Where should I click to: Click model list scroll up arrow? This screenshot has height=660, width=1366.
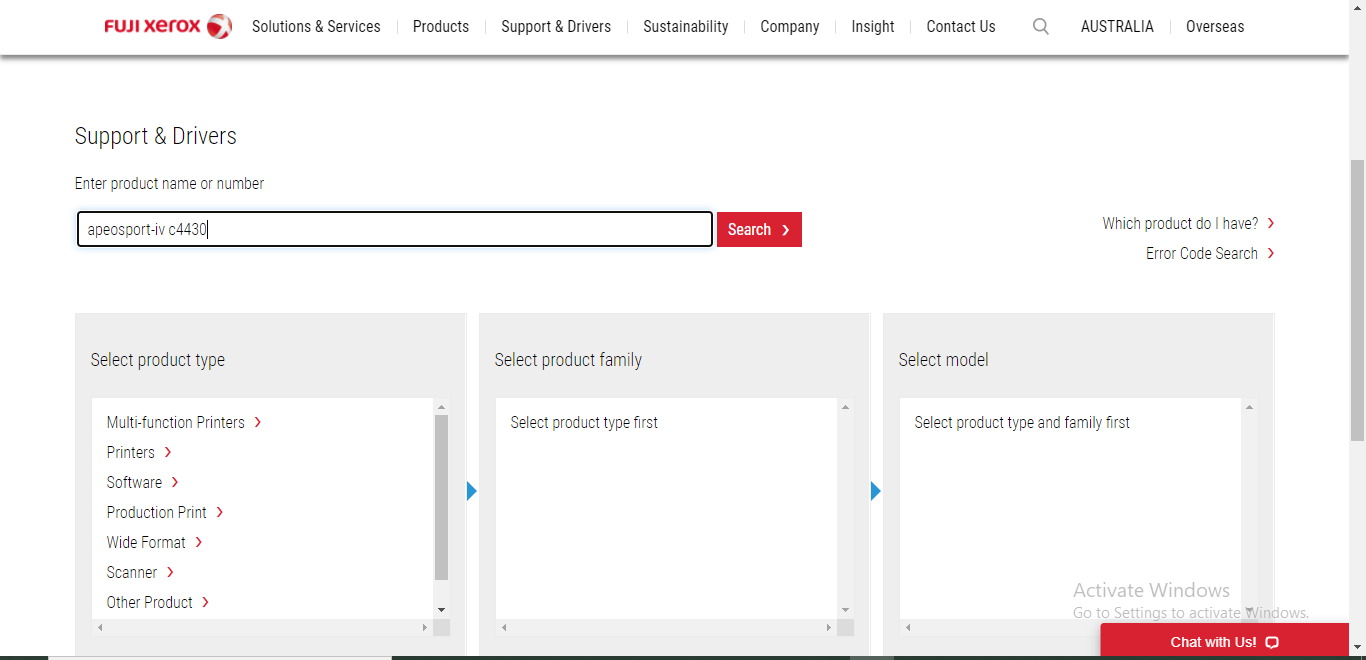coord(1249,407)
